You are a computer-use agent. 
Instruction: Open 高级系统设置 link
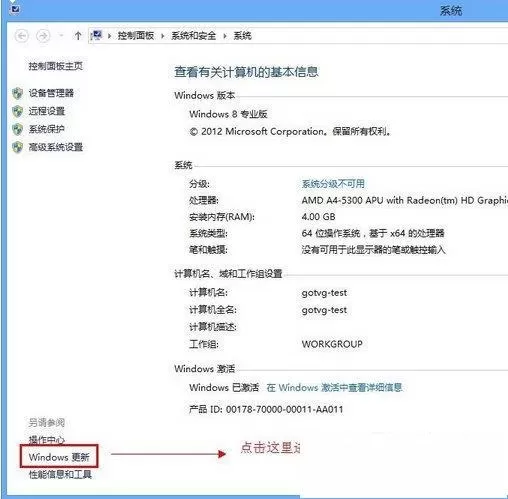click(x=56, y=147)
